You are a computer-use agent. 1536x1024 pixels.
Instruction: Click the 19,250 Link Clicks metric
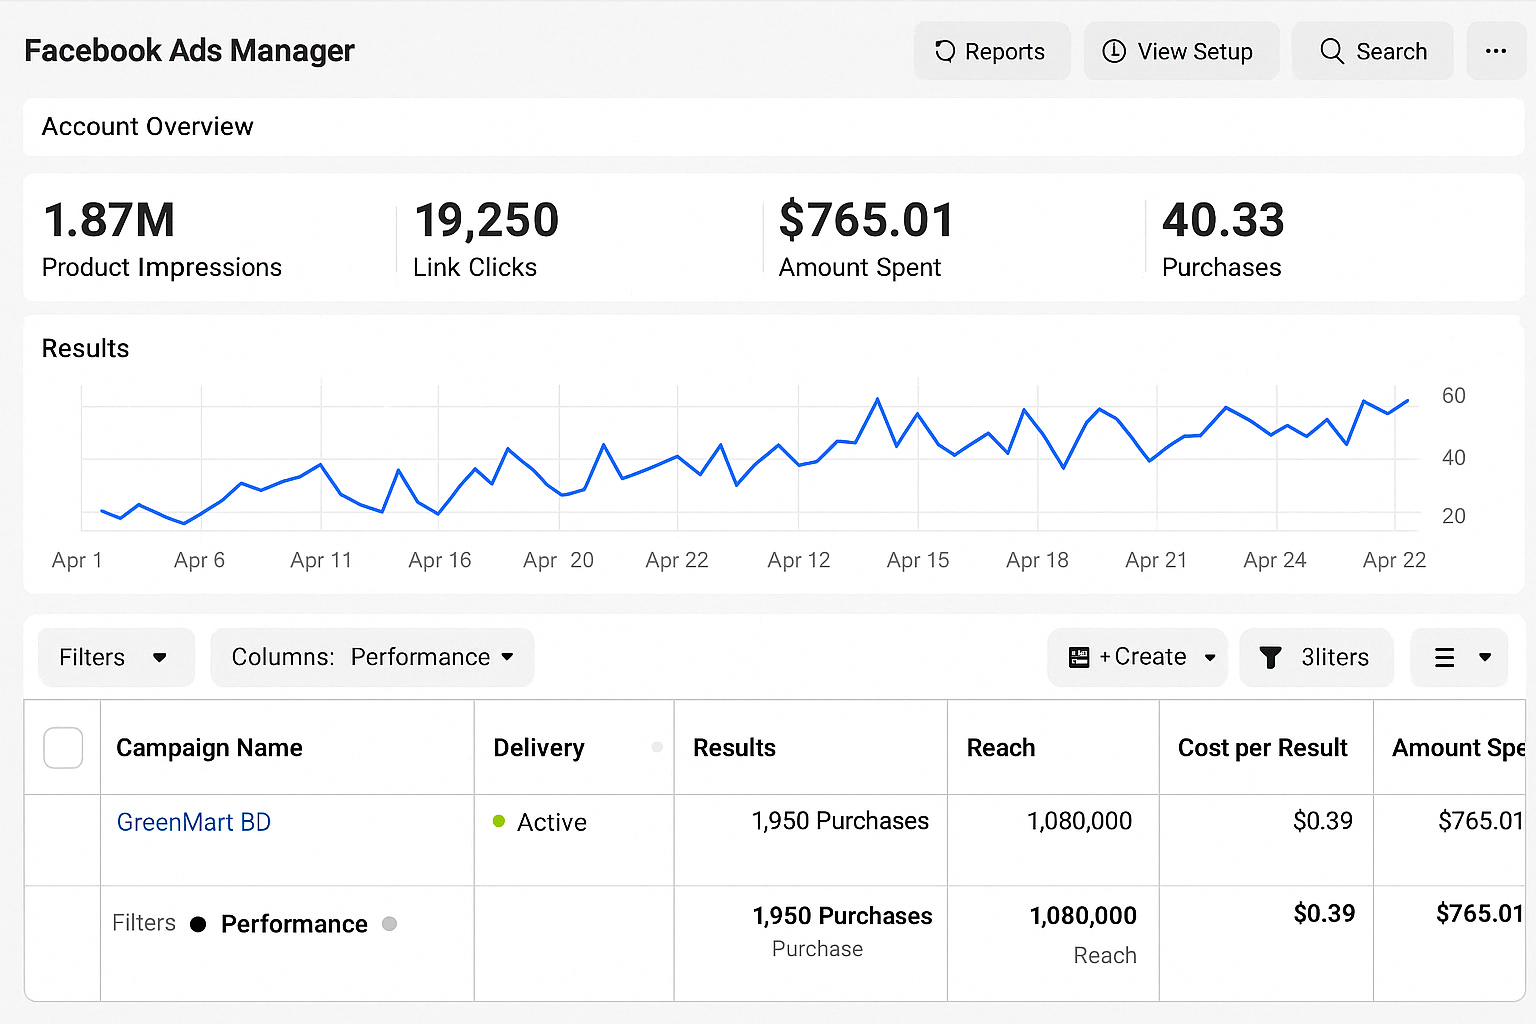coord(486,239)
